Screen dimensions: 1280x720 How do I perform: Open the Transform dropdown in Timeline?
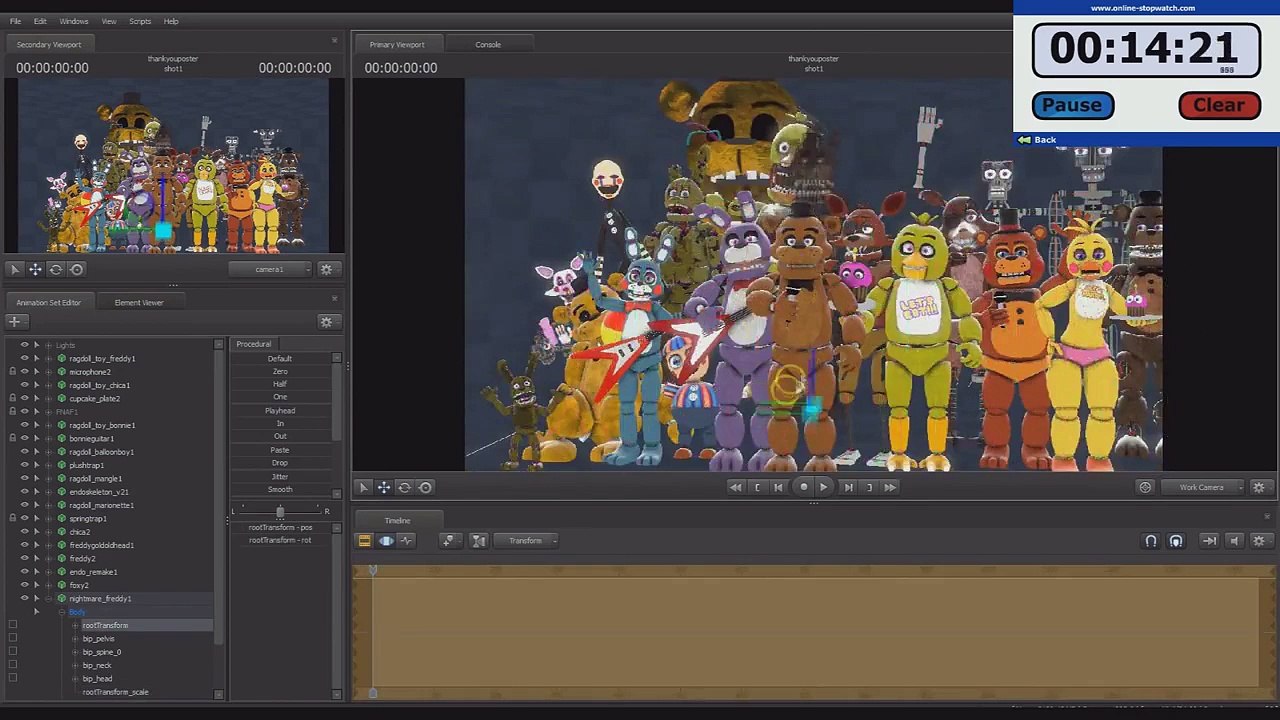coord(527,541)
